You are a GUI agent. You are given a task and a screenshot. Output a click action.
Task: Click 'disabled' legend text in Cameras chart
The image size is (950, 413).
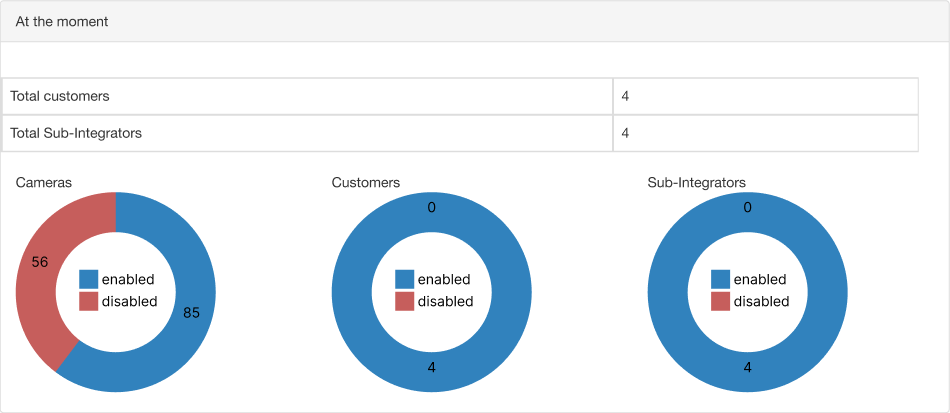coord(130,301)
